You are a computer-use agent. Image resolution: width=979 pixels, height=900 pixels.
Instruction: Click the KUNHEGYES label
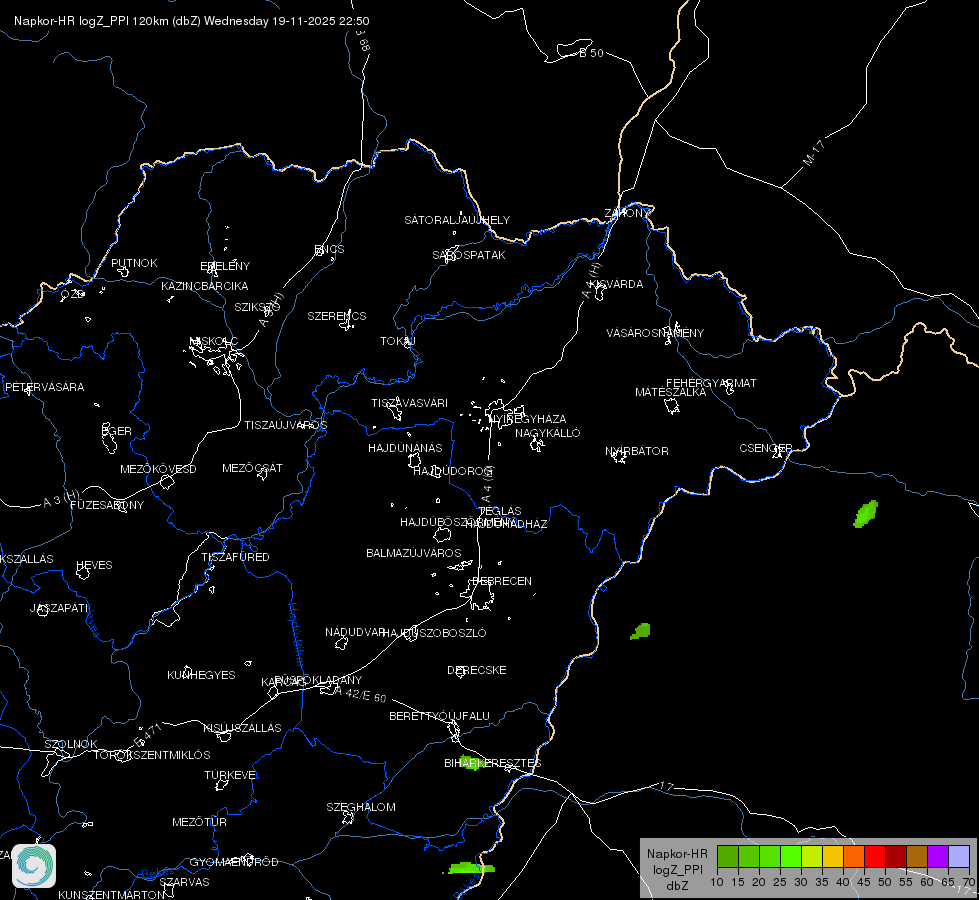(x=201, y=675)
